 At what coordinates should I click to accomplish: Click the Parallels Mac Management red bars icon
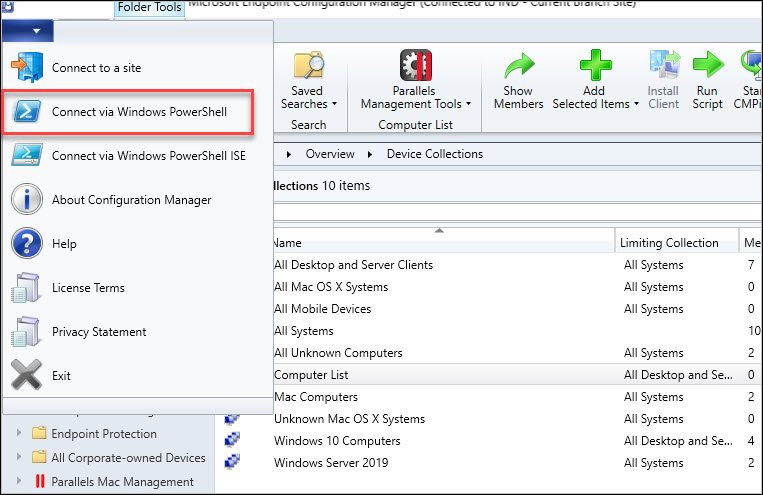coord(40,481)
